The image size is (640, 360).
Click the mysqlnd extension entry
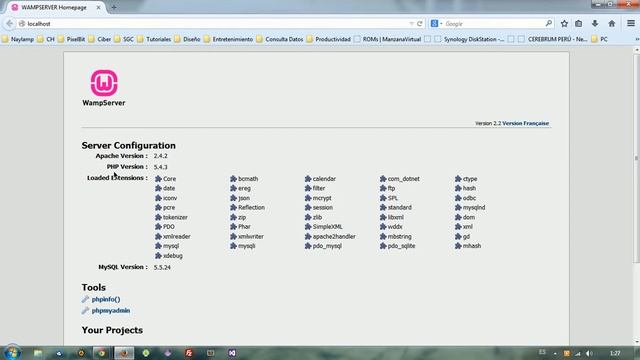(470, 207)
